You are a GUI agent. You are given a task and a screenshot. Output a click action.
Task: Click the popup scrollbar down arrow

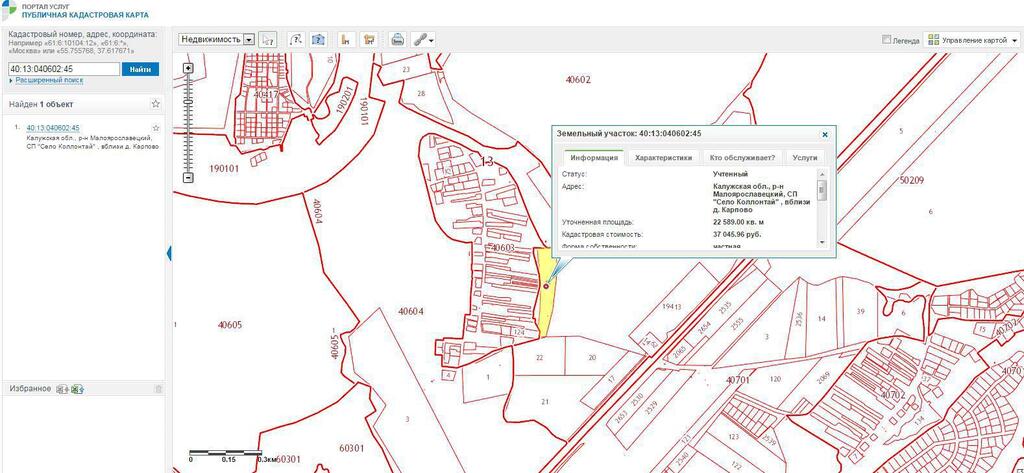click(x=822, y=242)
